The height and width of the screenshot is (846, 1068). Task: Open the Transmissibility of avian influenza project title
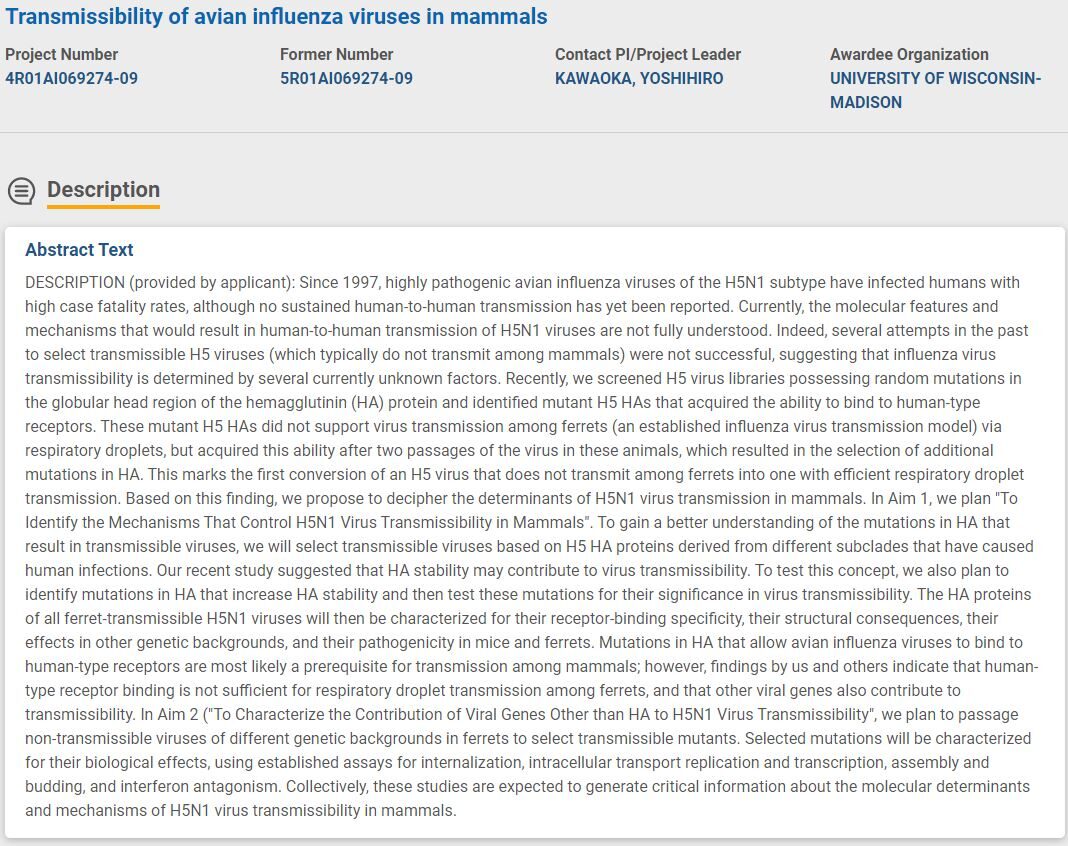pos(277,16)
